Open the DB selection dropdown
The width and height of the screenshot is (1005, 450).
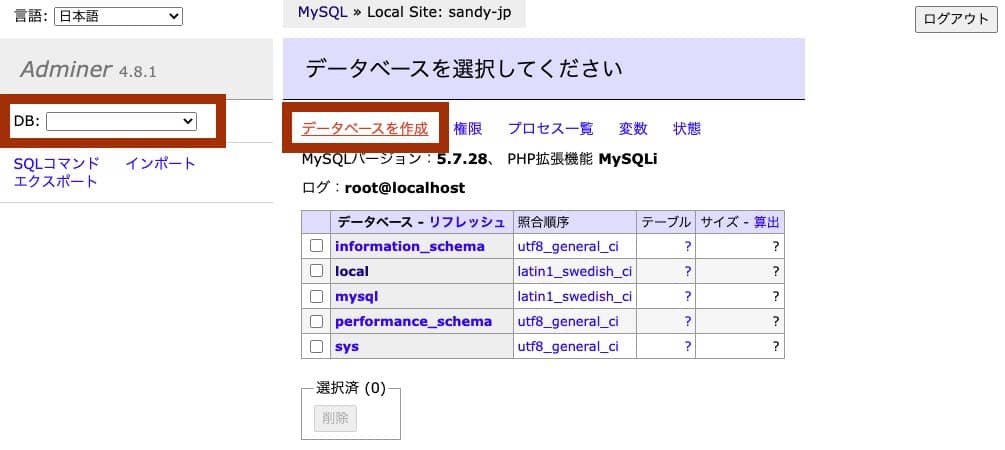pyautogui.click(x=121, y=121)
